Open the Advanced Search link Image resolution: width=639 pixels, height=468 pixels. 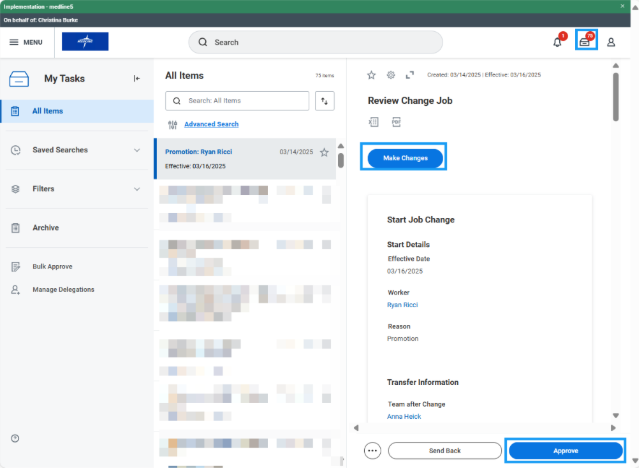tap(211, 124)
